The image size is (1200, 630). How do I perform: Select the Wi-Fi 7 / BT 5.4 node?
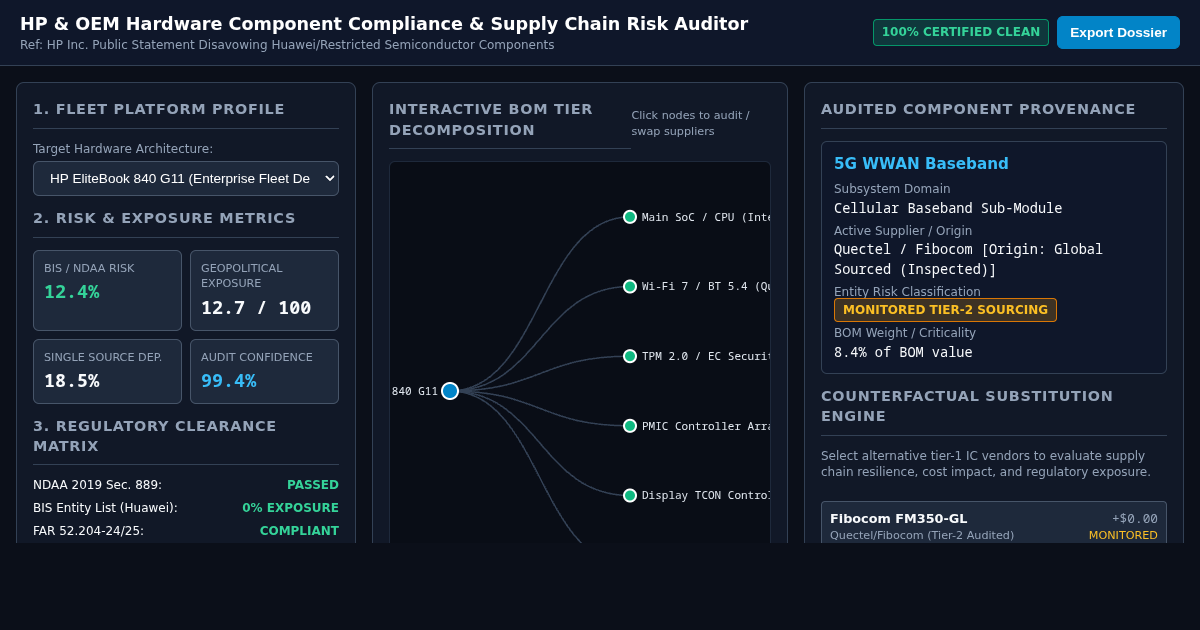[x=630, y=286]
